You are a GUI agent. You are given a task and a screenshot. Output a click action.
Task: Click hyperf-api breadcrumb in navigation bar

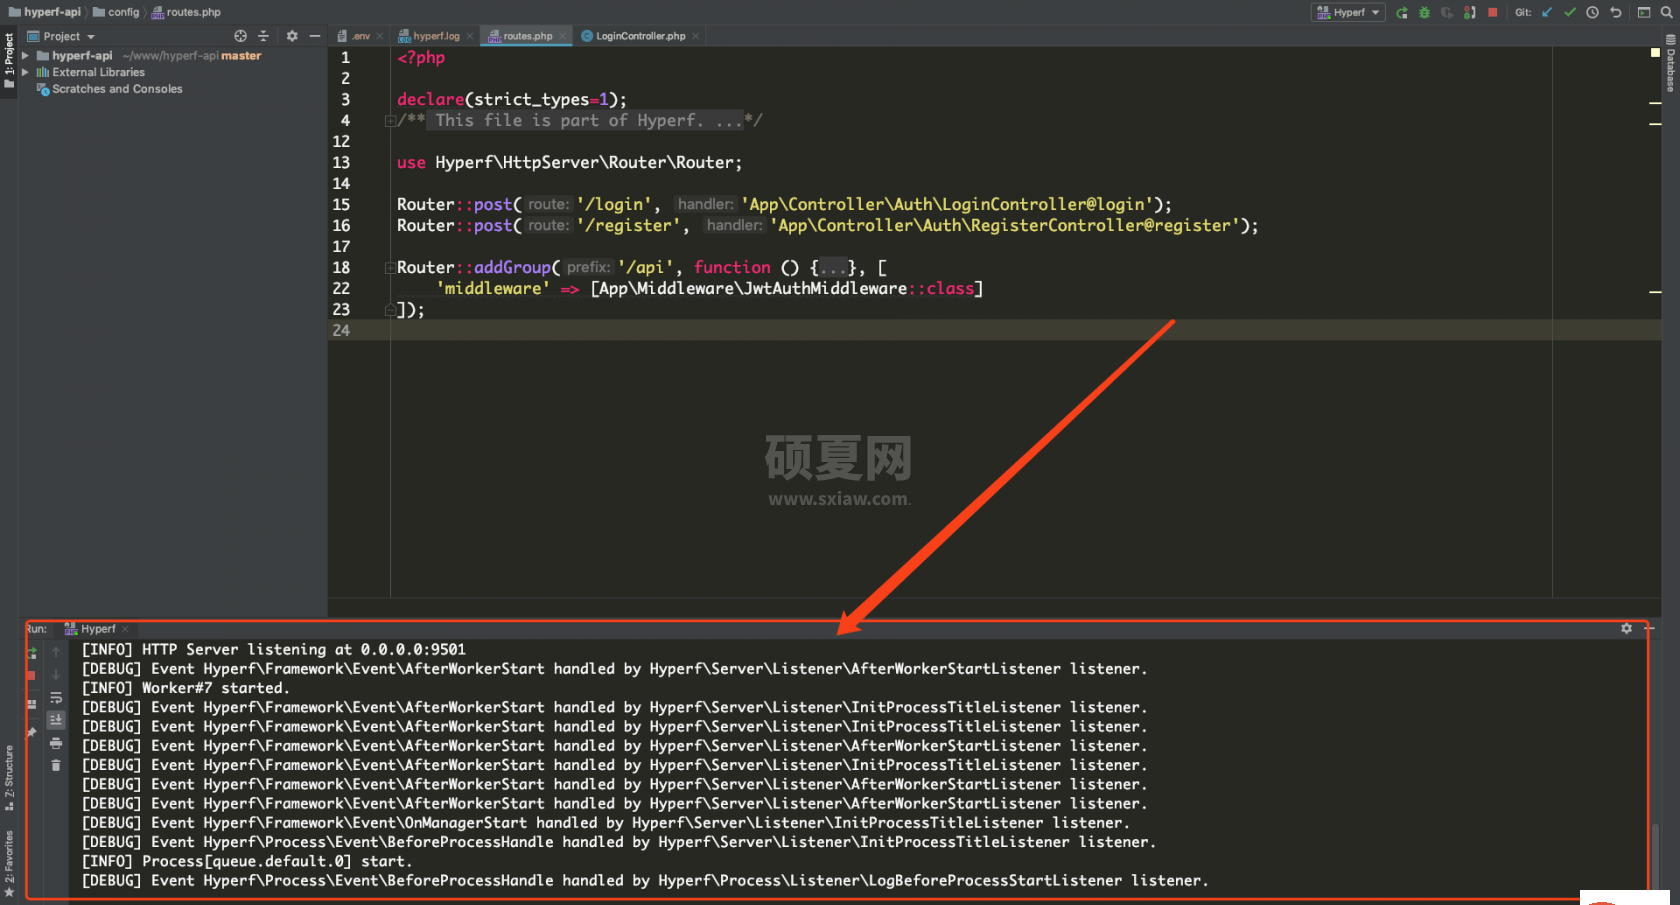45,12
